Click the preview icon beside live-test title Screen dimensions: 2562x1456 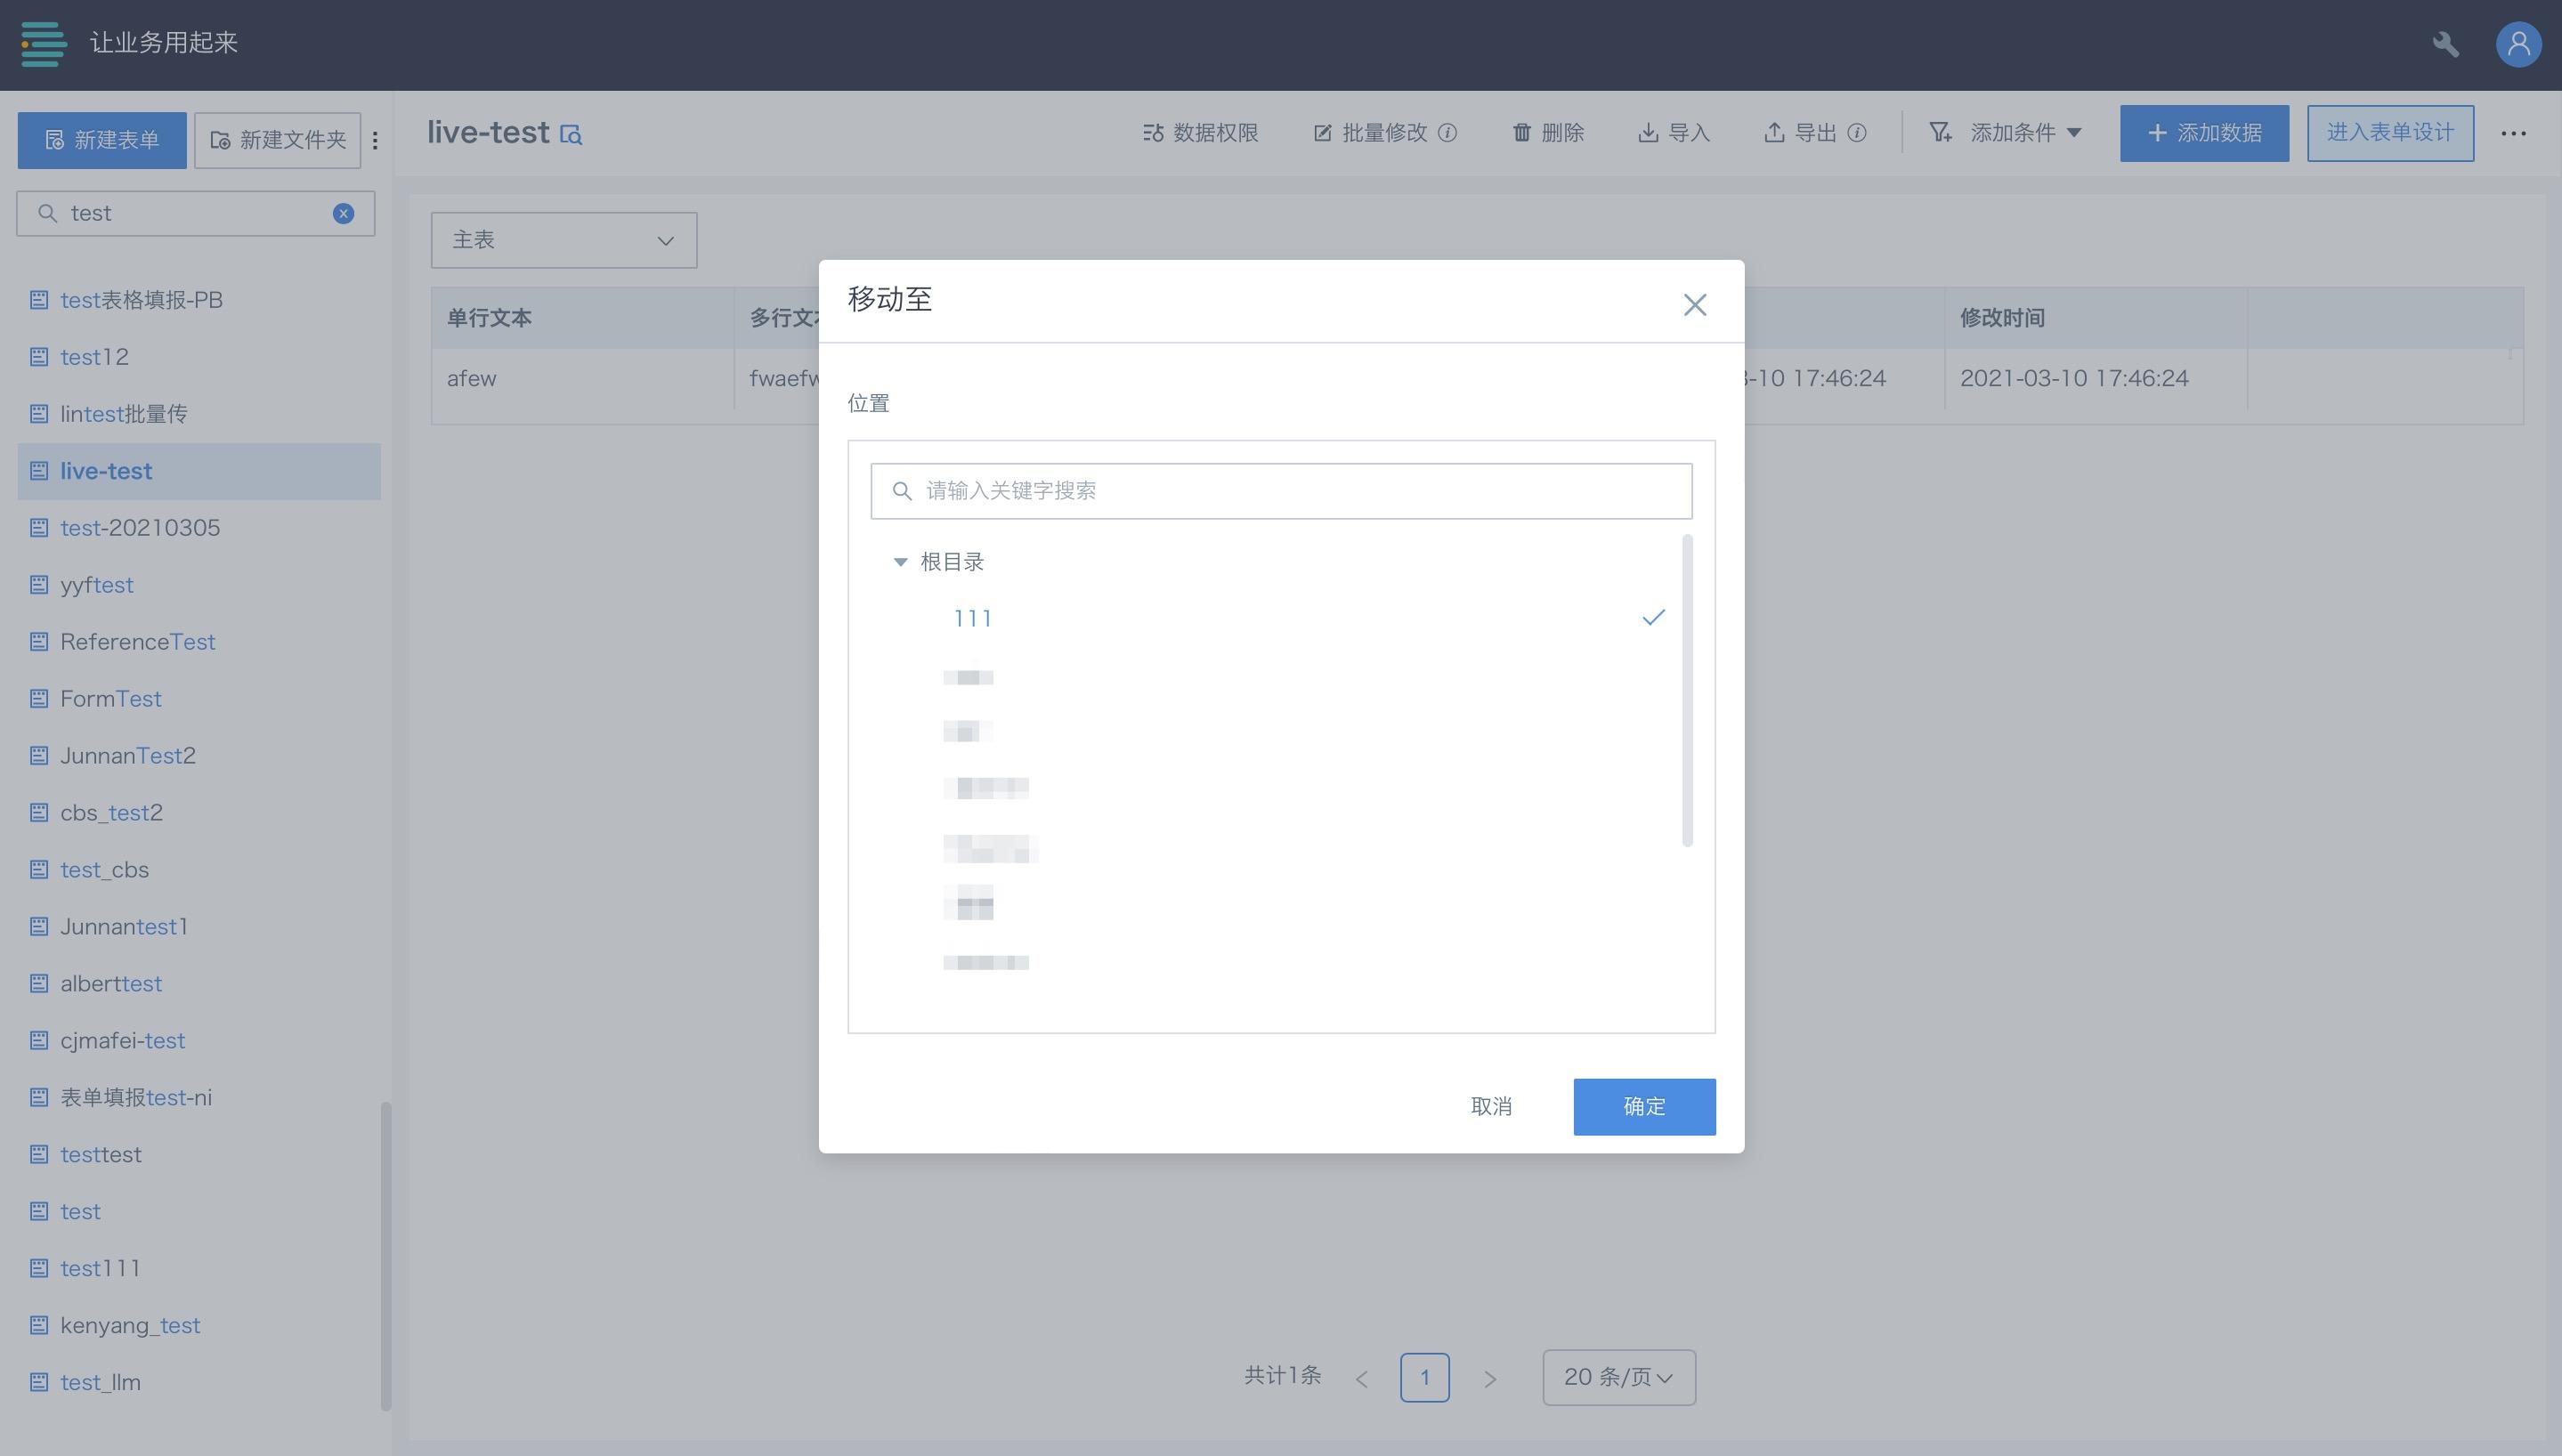[x=571, y=134]
